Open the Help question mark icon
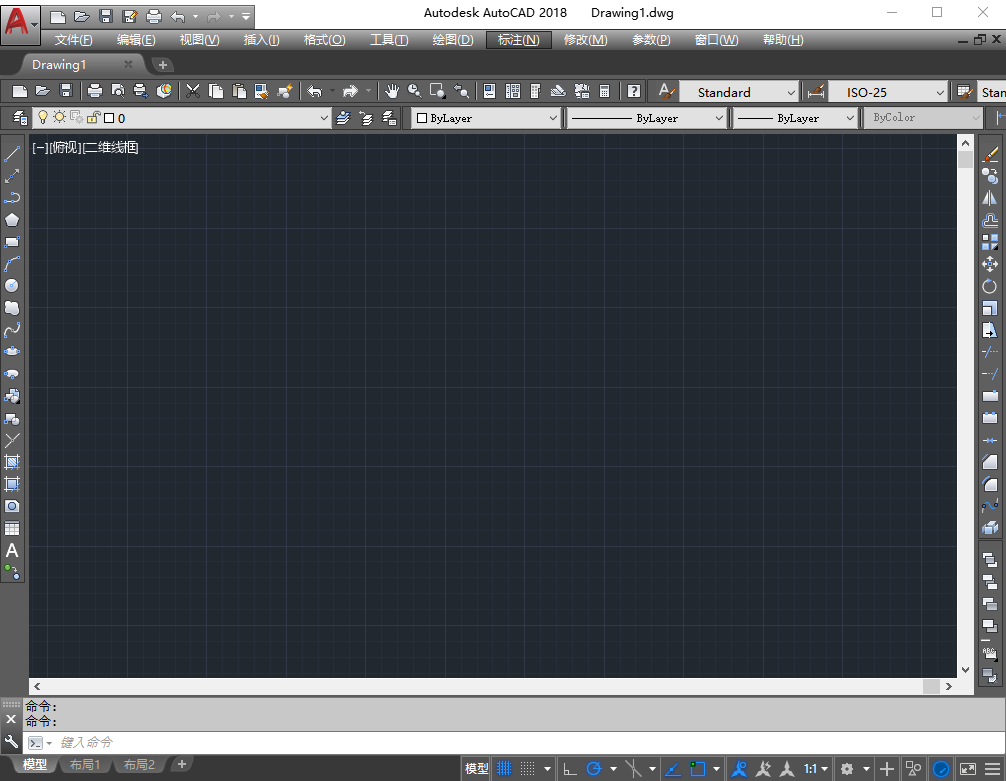 point(633,92)
